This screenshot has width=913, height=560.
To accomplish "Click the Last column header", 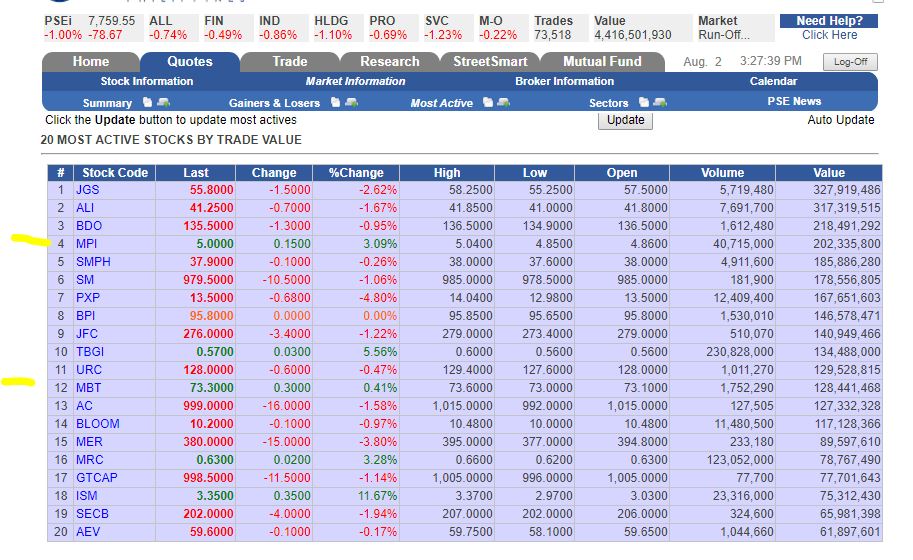I will 196,173.
